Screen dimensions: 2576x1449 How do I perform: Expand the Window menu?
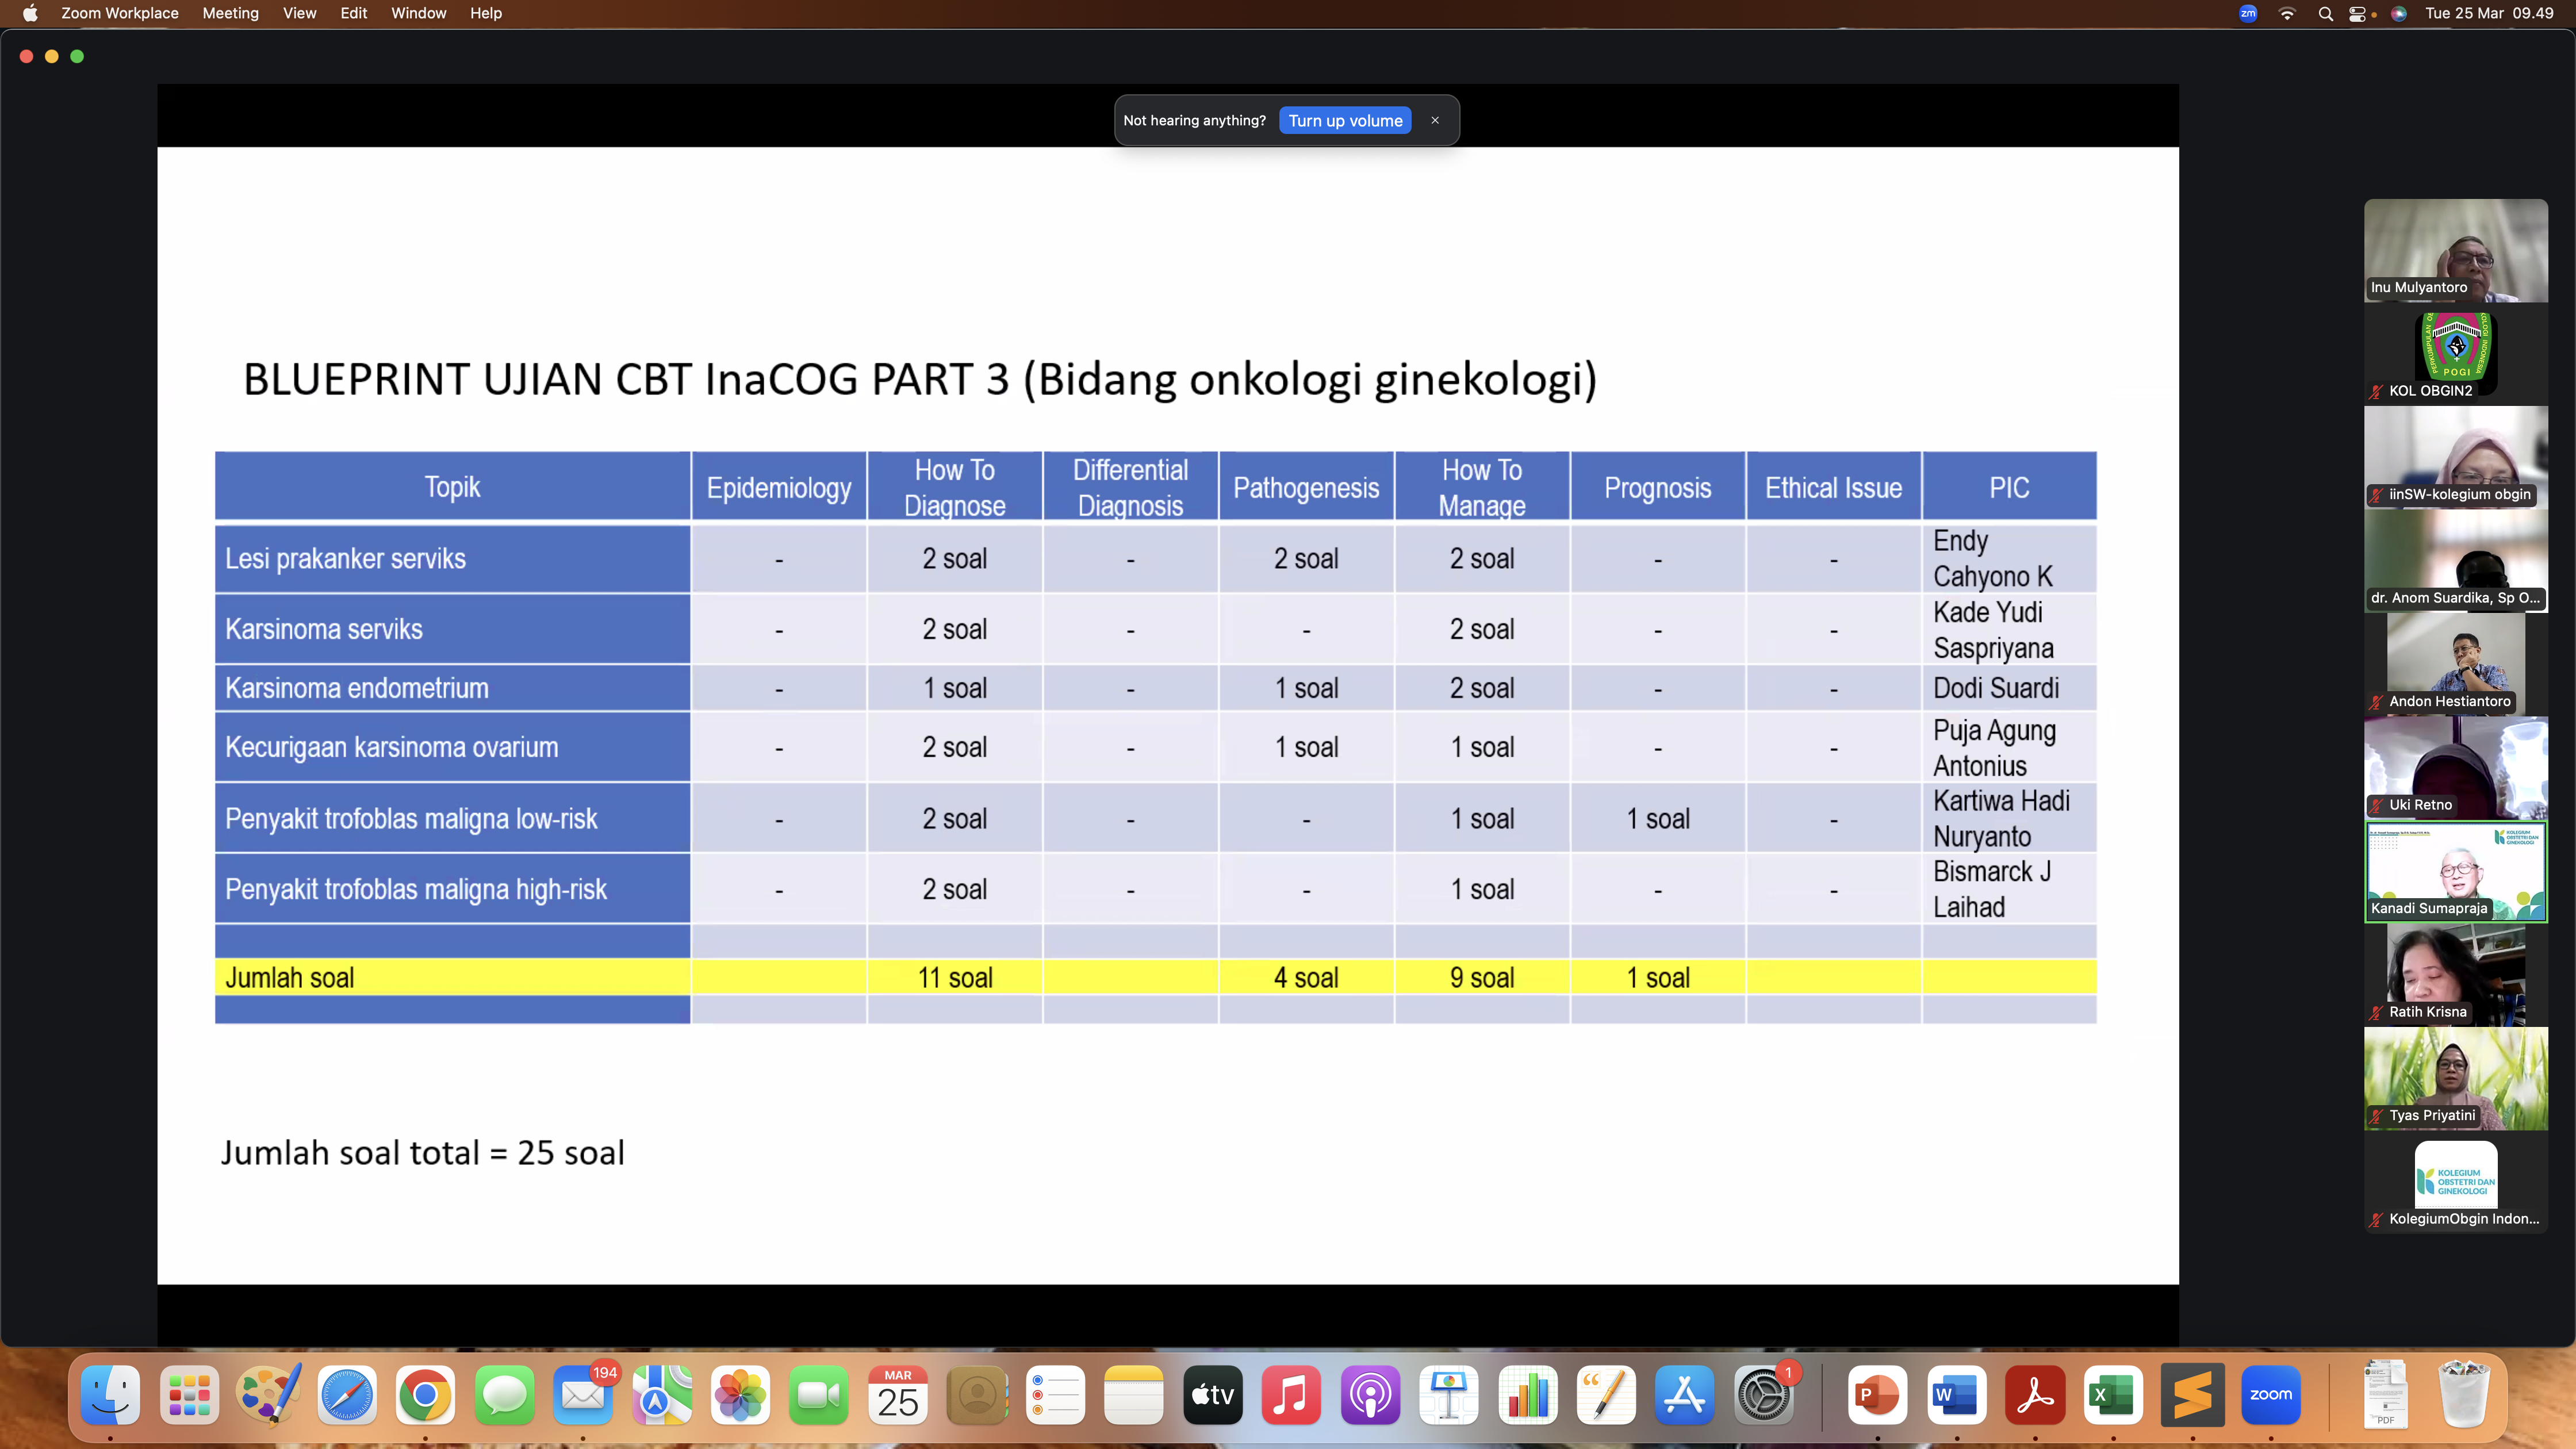click(418, 13)
